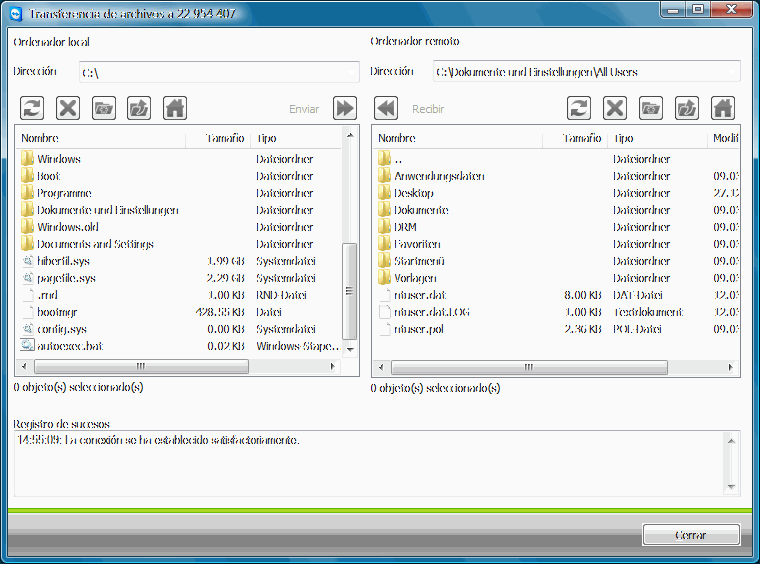Image resolution: width=760 pixels, height=564 pixels.
Task: Select the Windows.old folder in local list
Action: [x=67, y=227]
